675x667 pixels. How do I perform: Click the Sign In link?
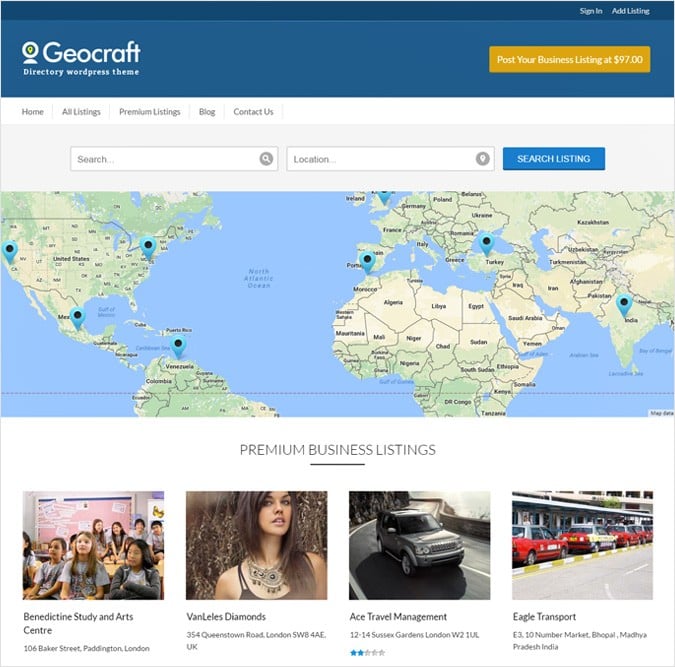[591, 11]
